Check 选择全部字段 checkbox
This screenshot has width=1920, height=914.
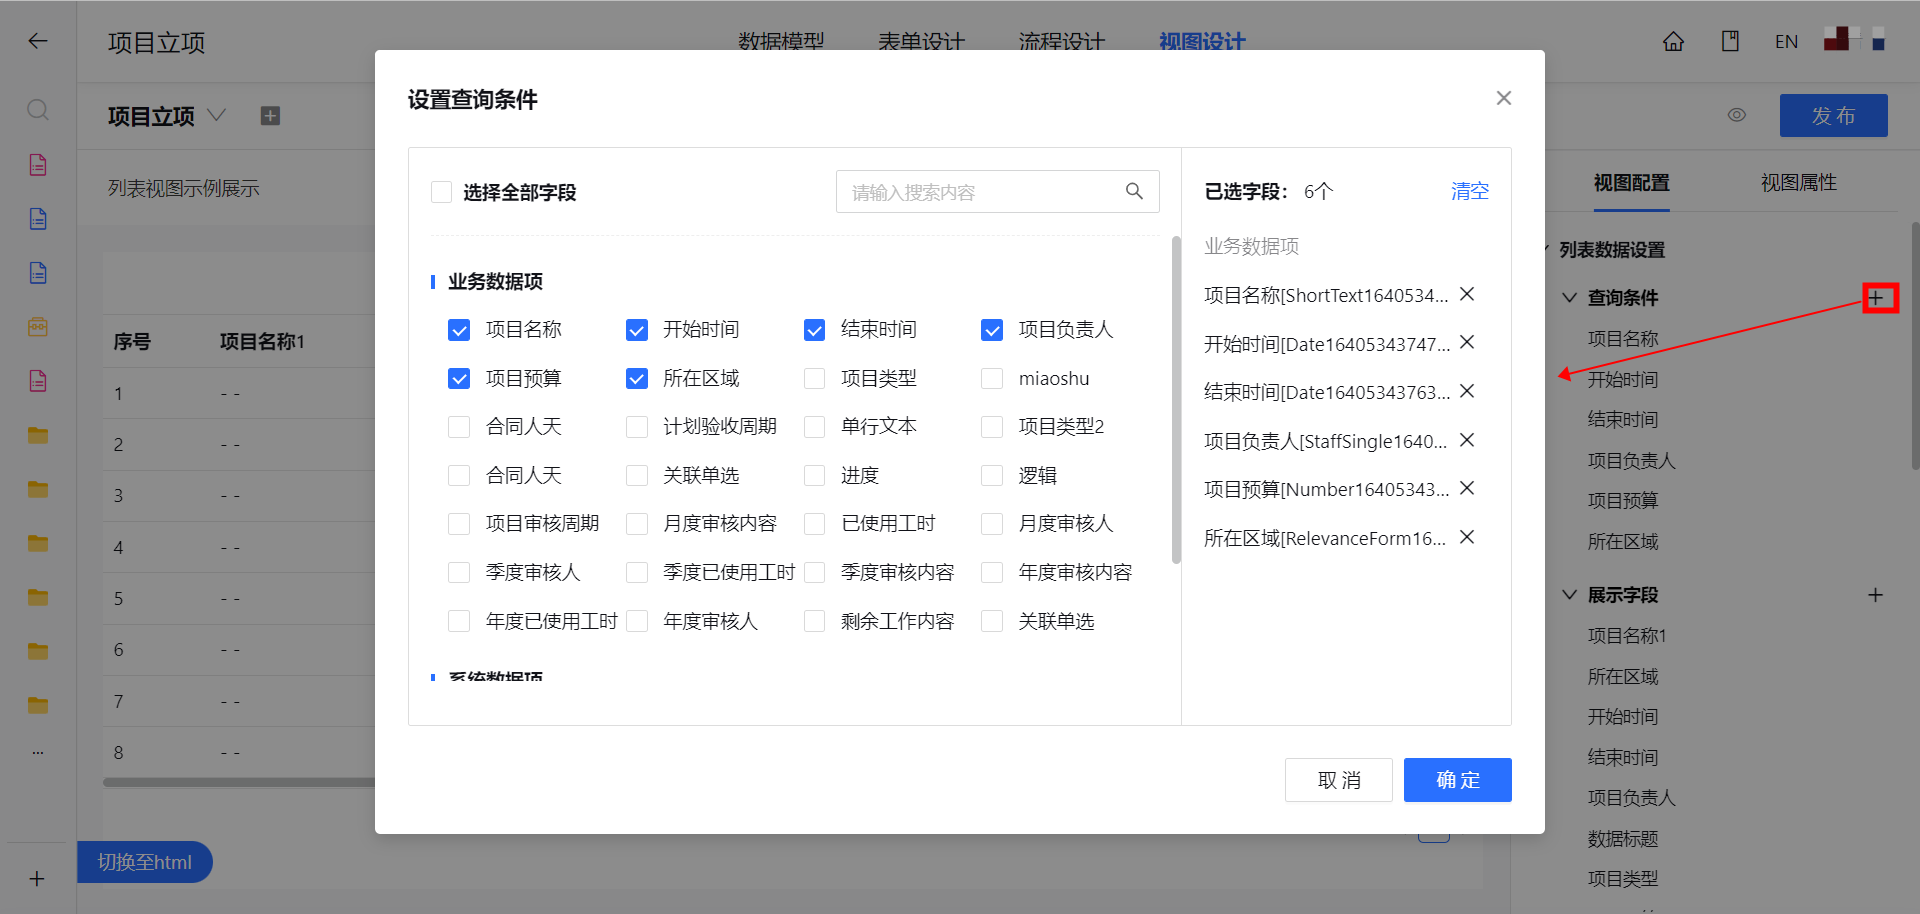(441, 192)
